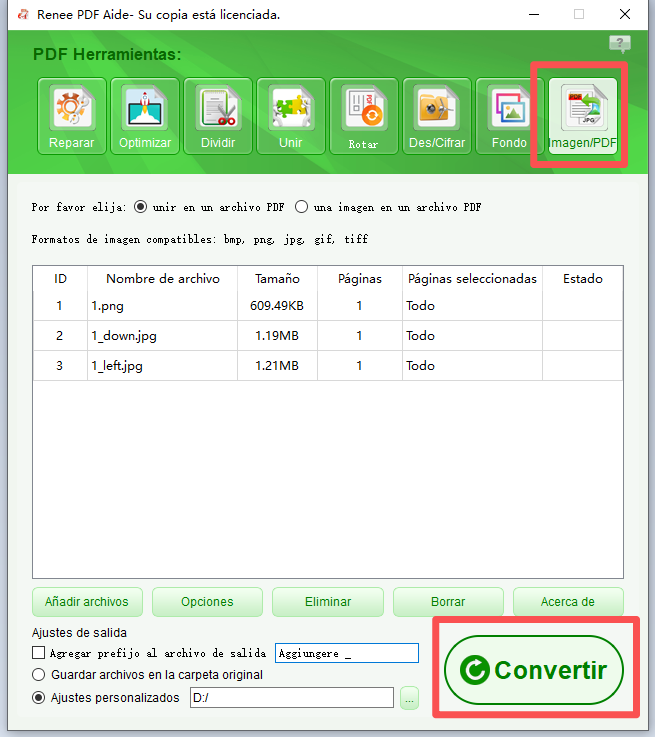Open the Opciones button
655x737 pixels.
(x=207, y=602)
